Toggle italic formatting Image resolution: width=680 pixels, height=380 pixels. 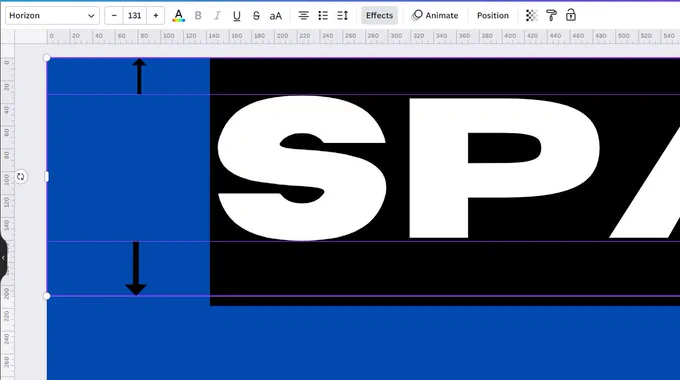click(x=217, y=16)
